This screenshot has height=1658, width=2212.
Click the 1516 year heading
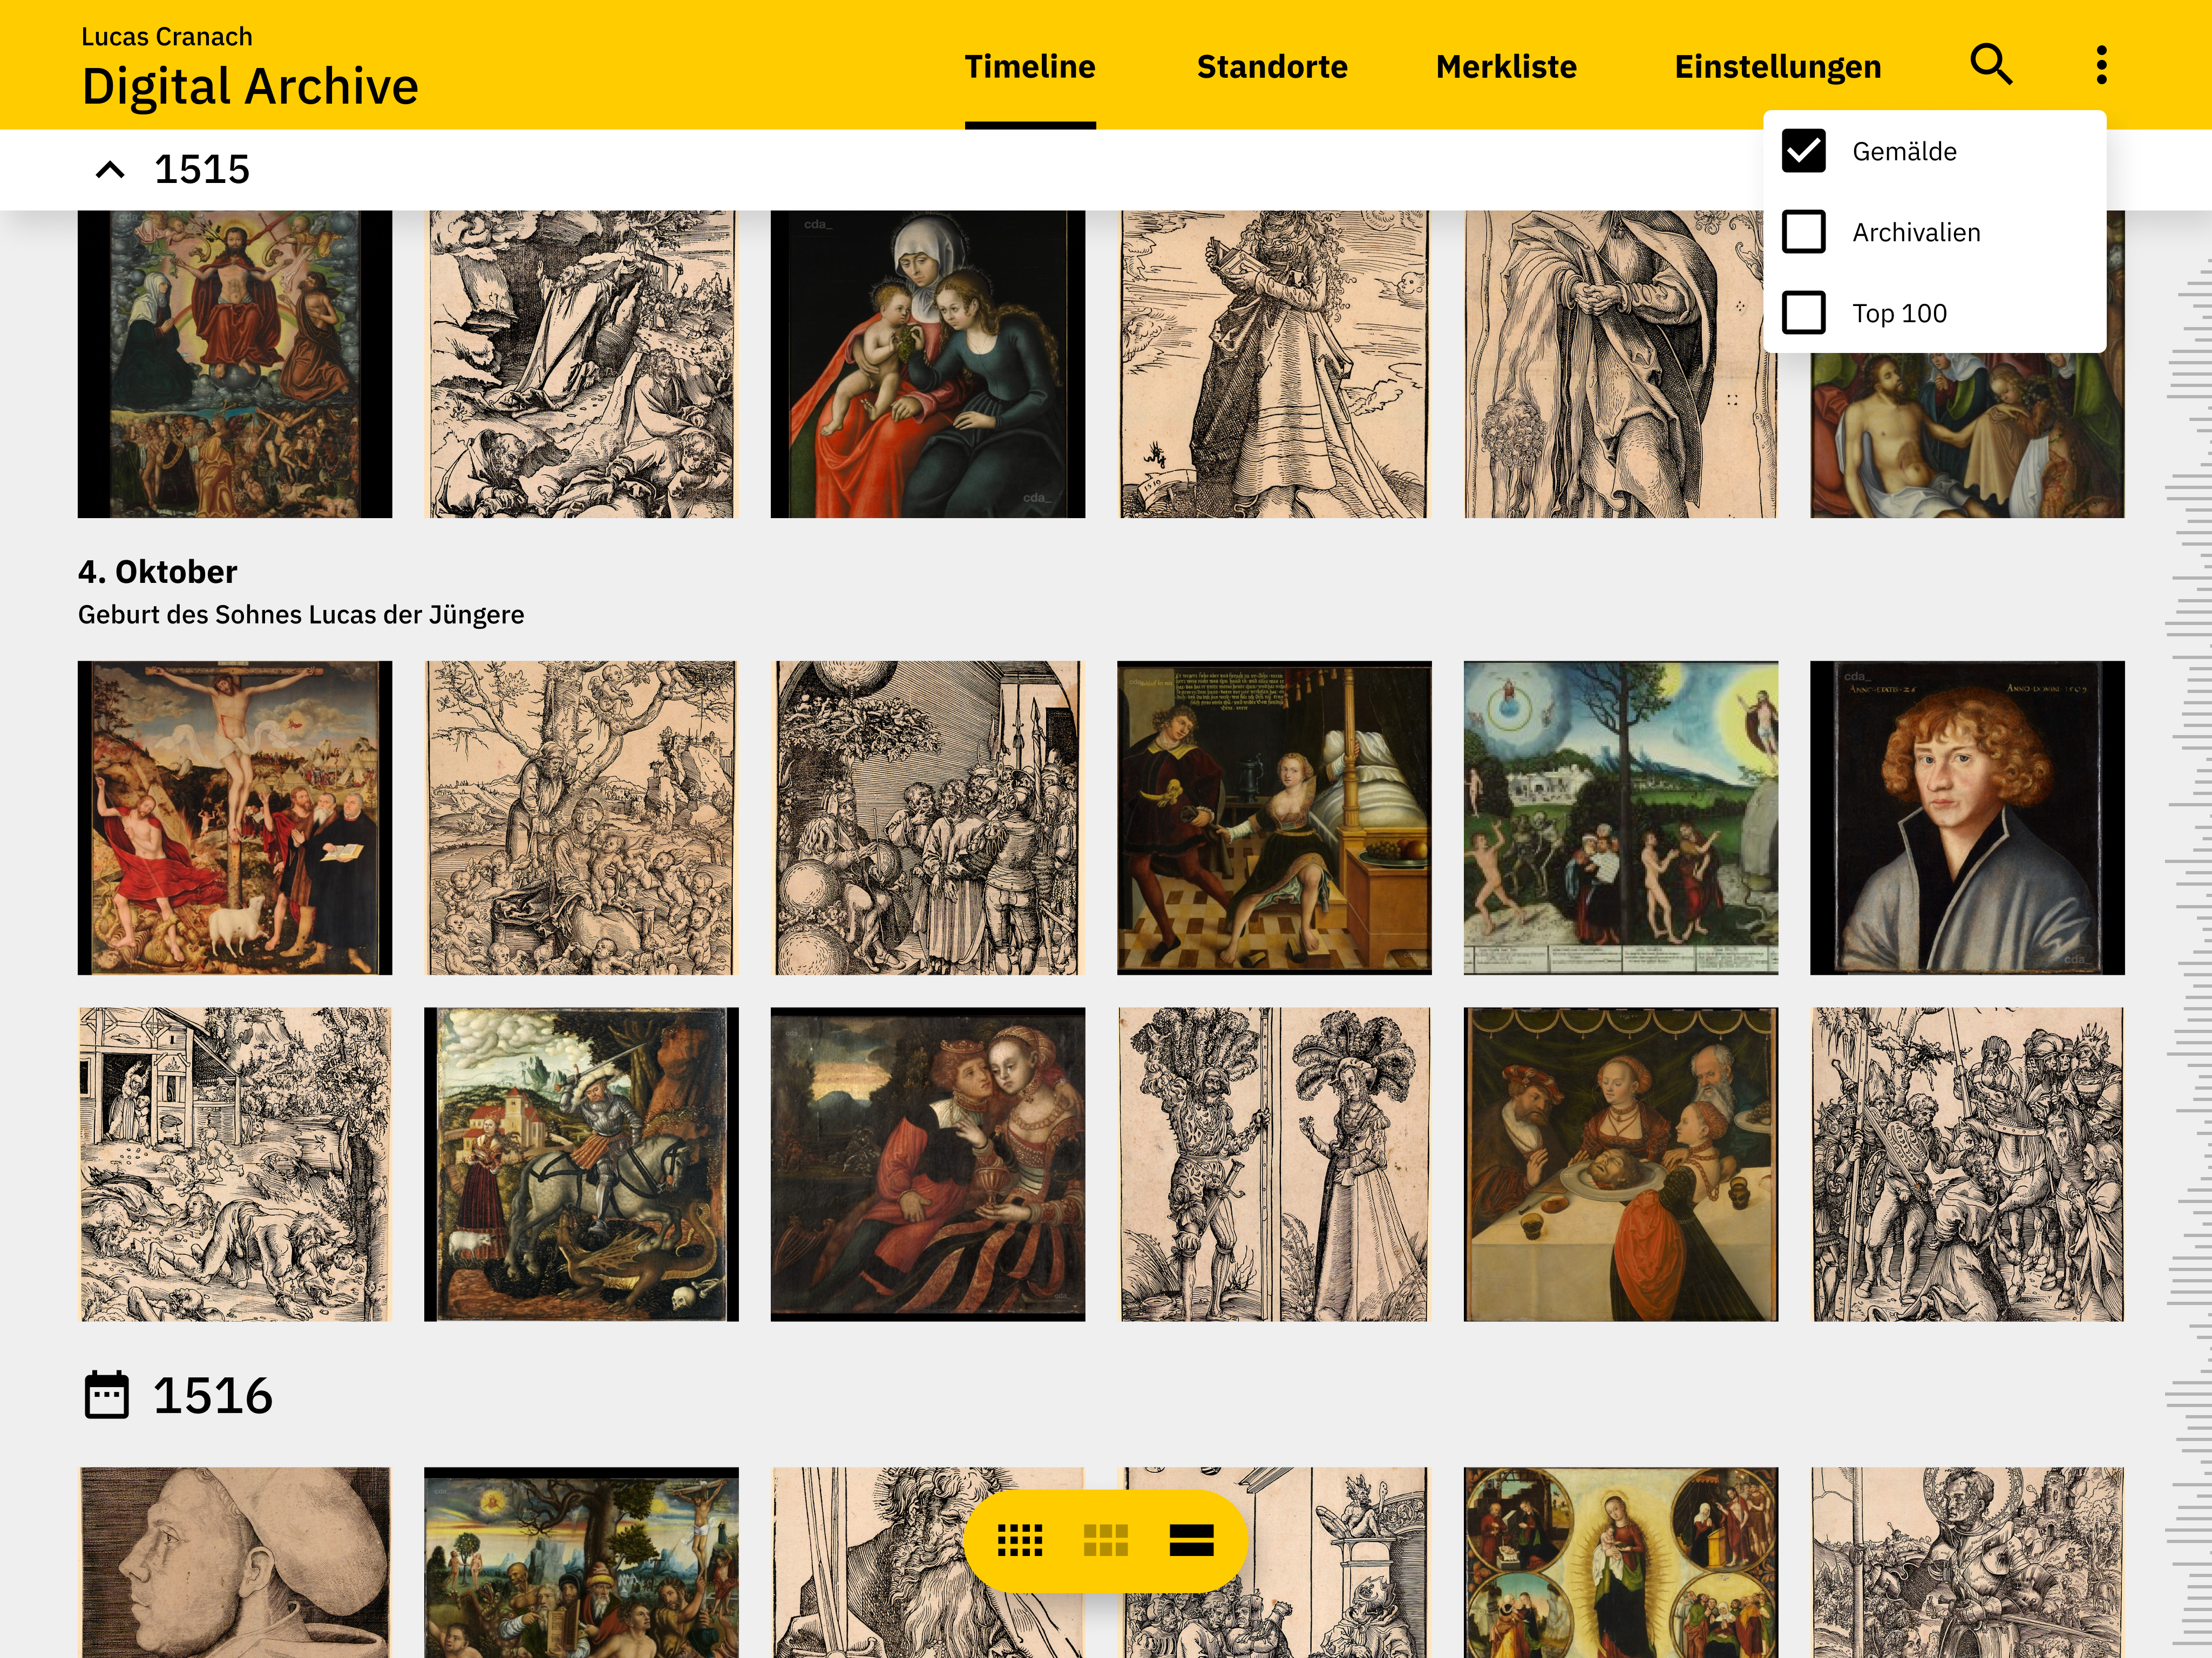212,1395
